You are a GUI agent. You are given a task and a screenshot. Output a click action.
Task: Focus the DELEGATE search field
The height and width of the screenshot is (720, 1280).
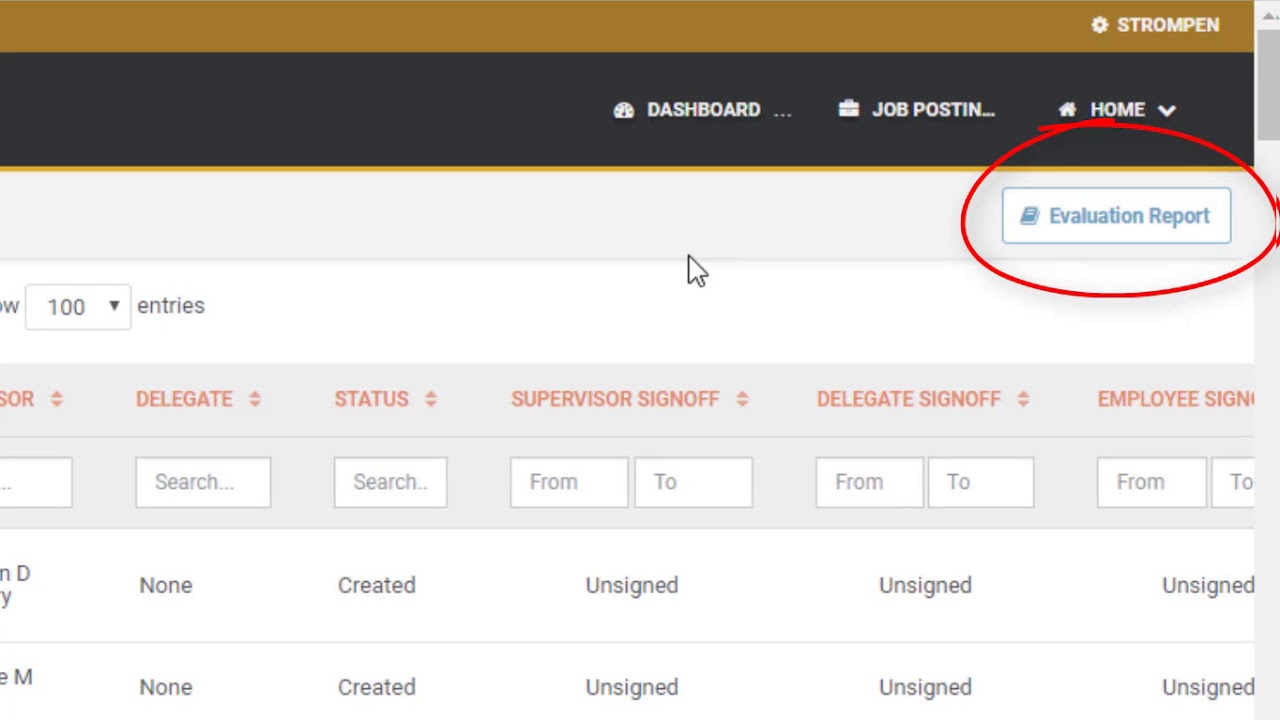pos(203,482)
